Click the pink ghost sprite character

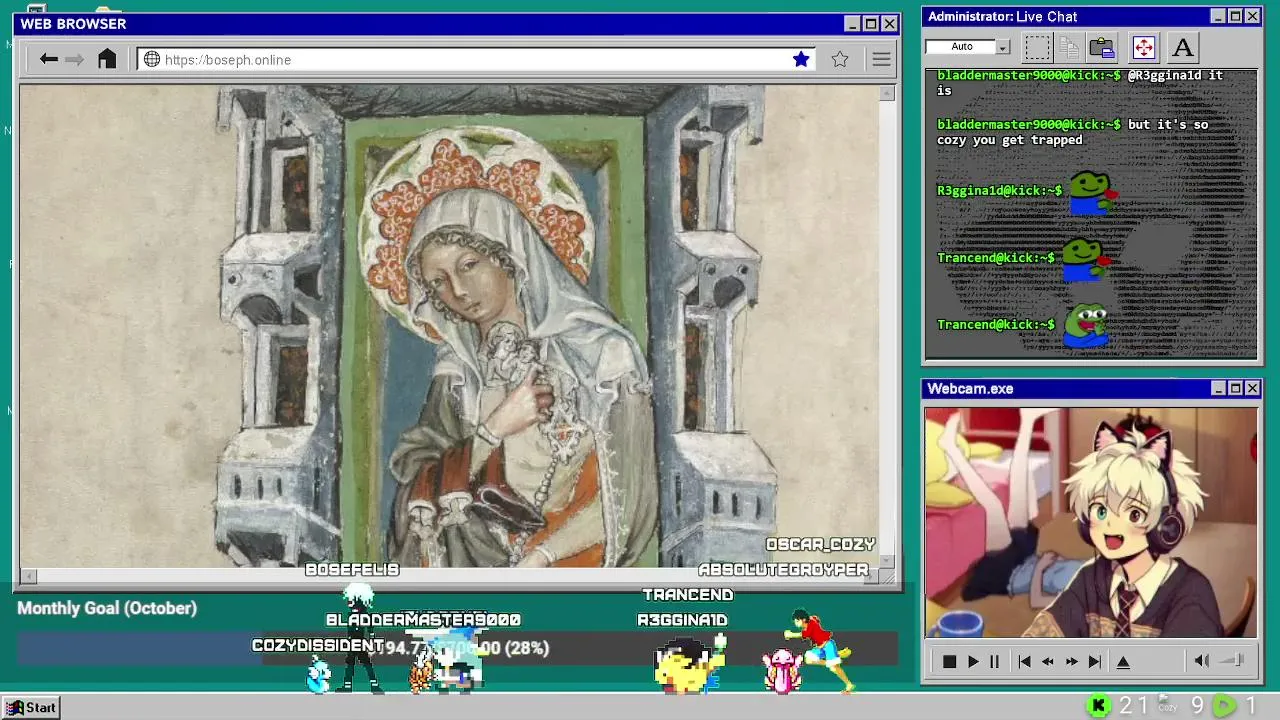(782, 670)
